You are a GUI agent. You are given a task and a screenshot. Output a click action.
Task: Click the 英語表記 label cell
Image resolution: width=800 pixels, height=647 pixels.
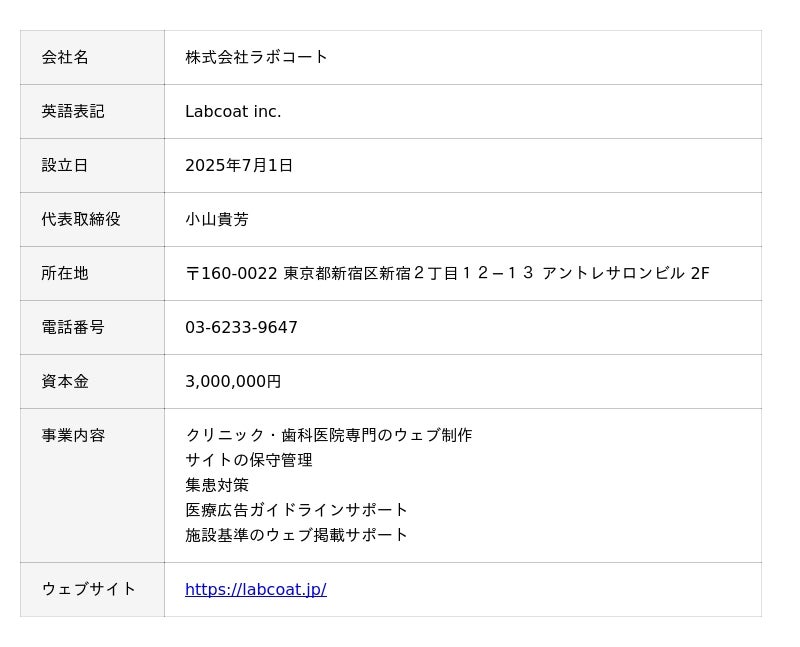[x=92, y=111]
